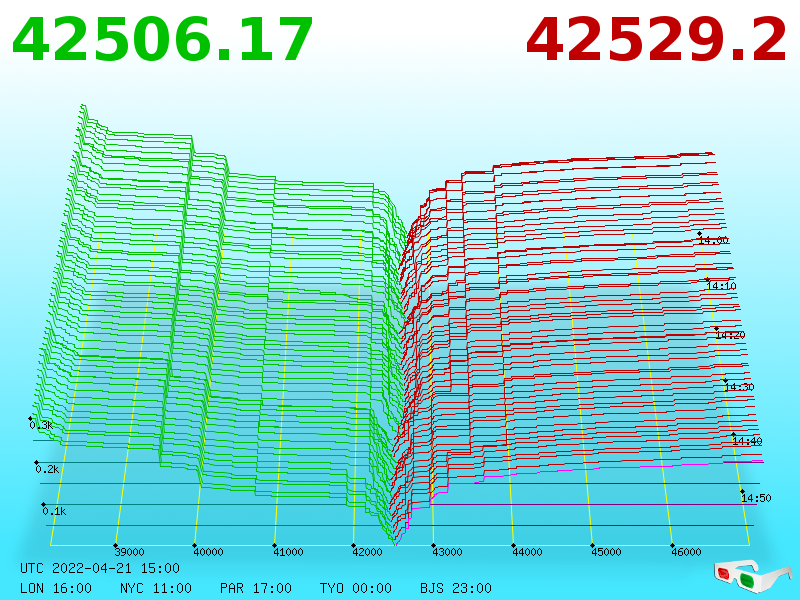Click the 0.1k depth axis label
800x600 pixels.
click(55, 511)
